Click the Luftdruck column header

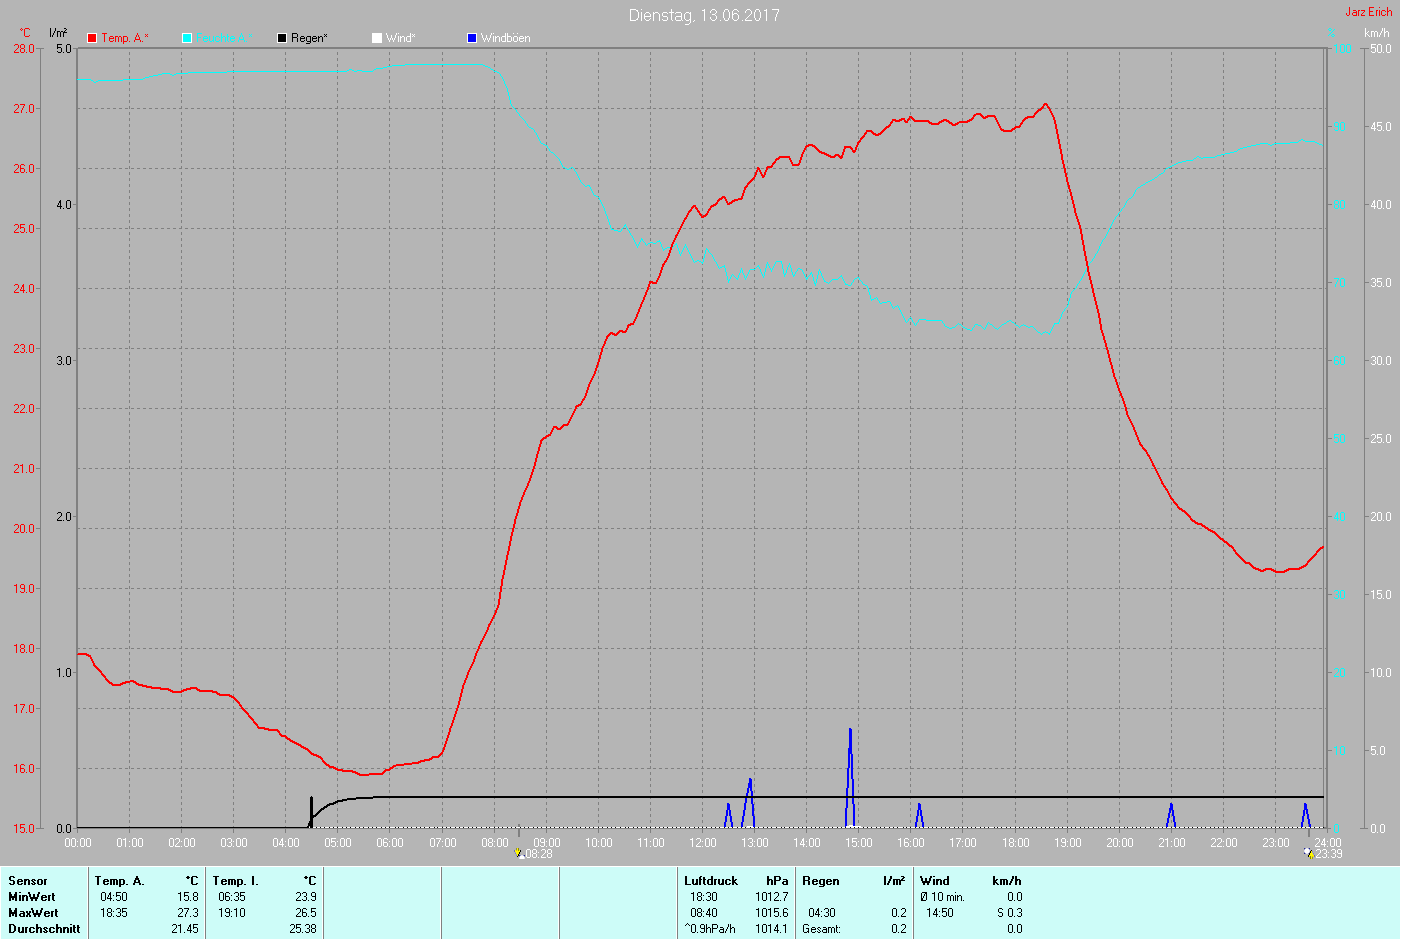click(711, 881)
